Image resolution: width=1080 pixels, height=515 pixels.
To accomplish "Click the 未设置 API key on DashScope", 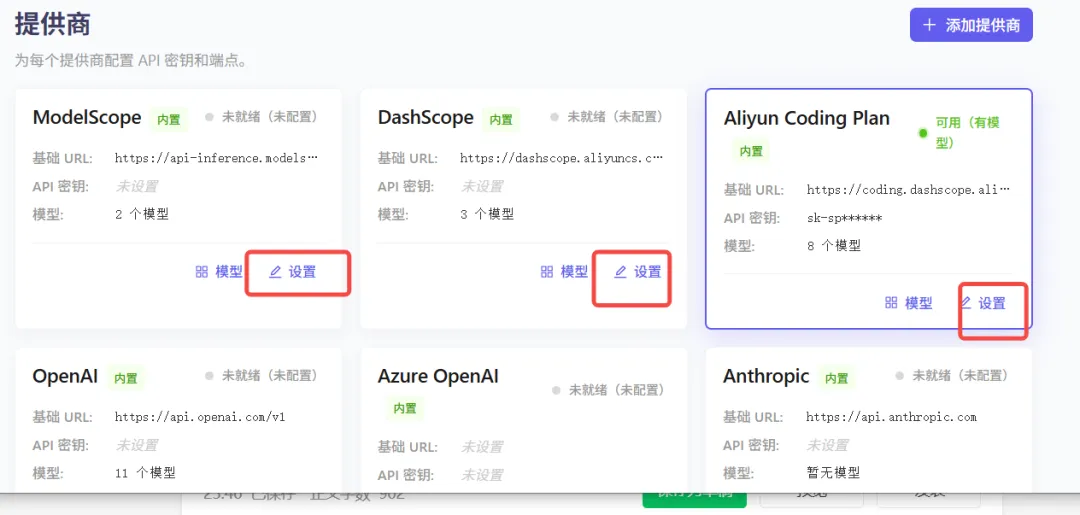I will [481, 187].
